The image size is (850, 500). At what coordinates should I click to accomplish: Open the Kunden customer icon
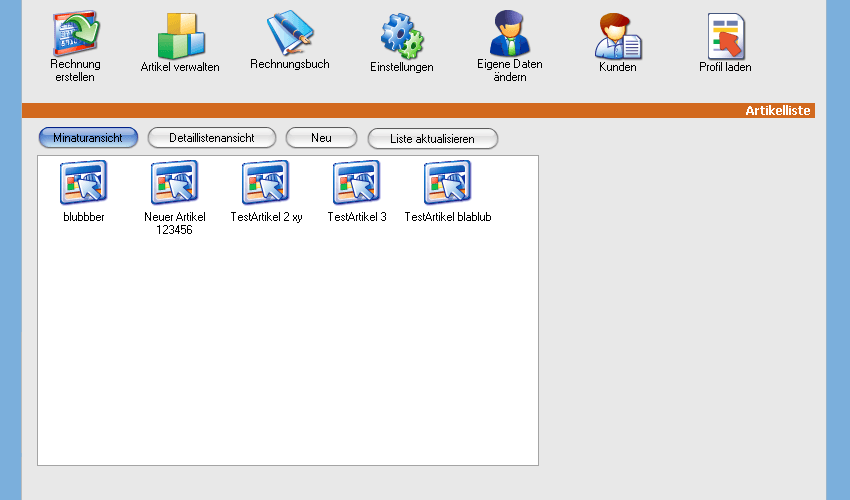point(618,36)
